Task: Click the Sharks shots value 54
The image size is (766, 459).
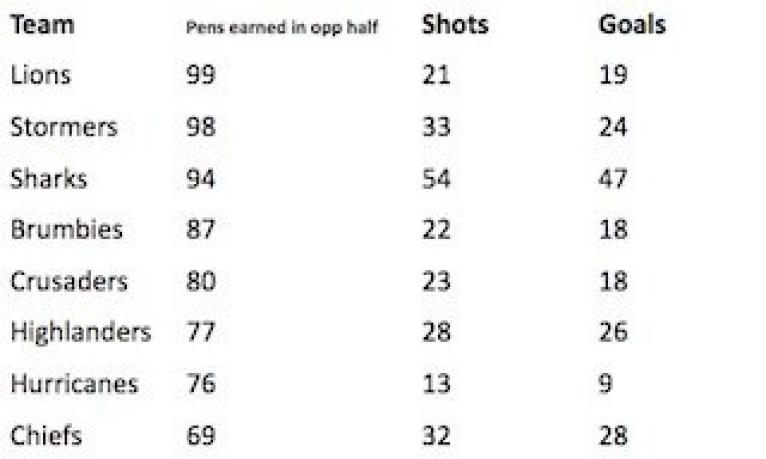Action: [436, 179]
